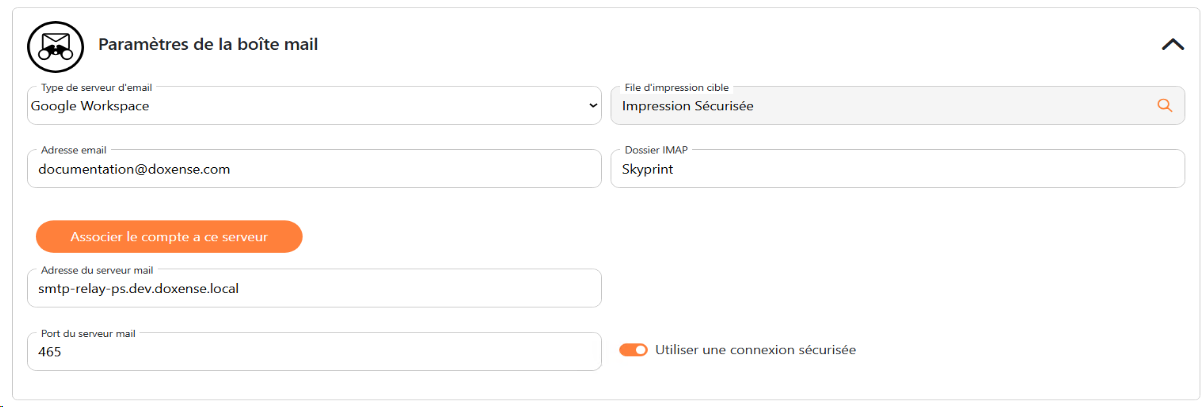
Task: Disable the secure connection toggle switch
Action: click(633, 350)
